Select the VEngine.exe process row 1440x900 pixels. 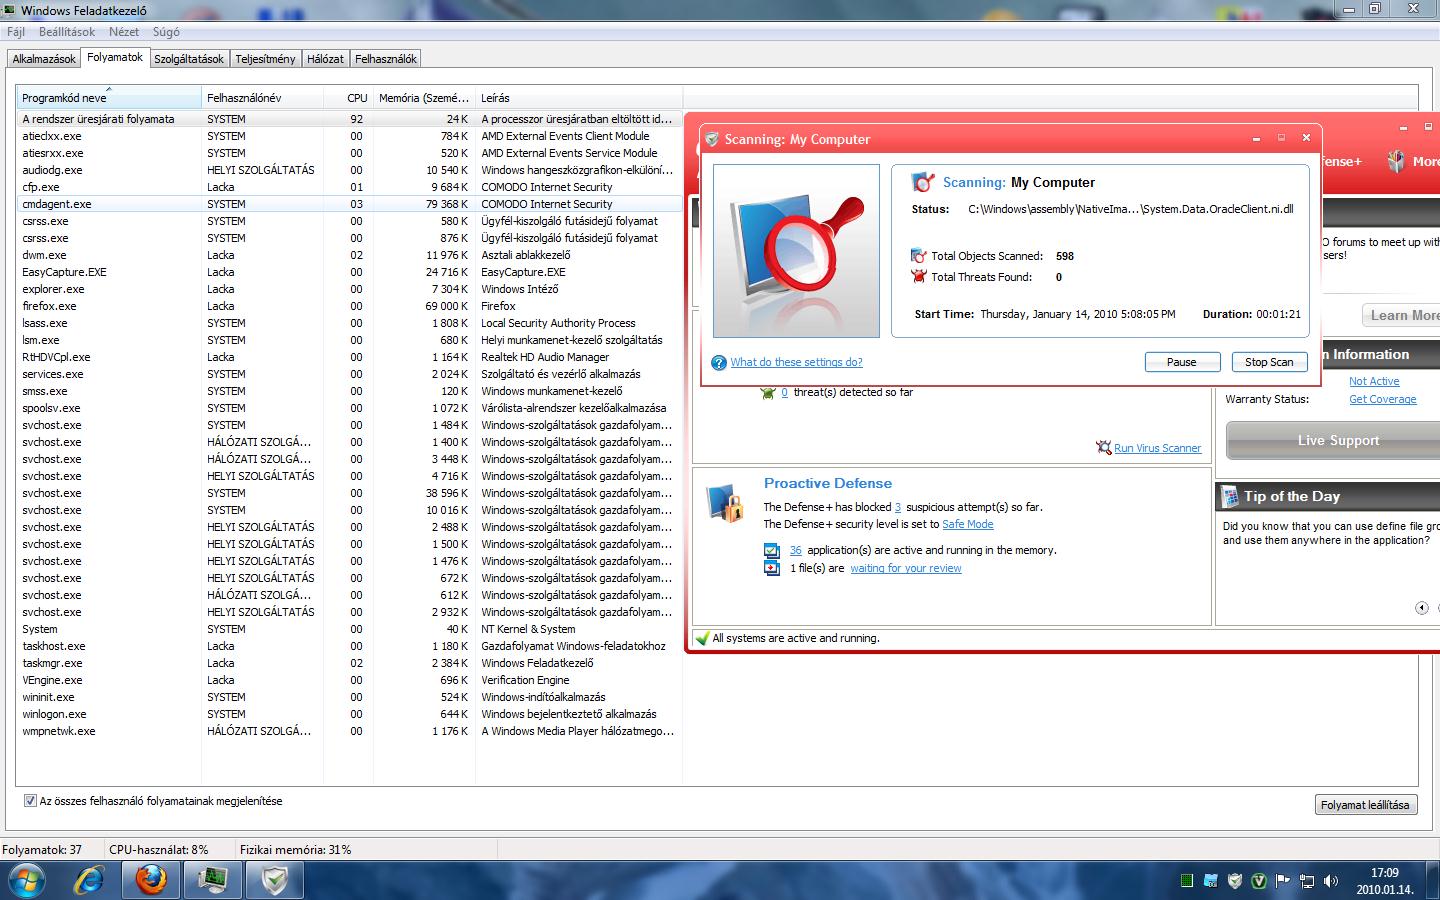click(349, 680)
